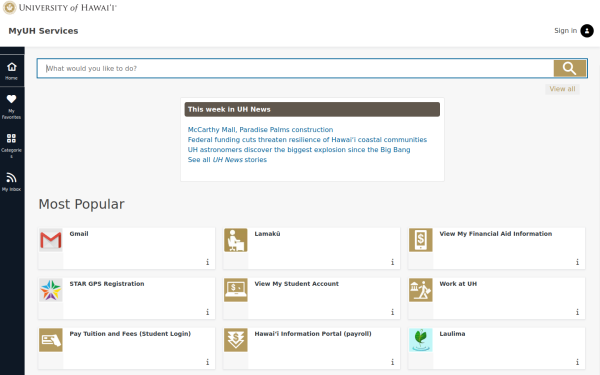Screen dimensions: 600x375
Task: Click the STAR GPS colorful star icon
Action: pos(51,290)
